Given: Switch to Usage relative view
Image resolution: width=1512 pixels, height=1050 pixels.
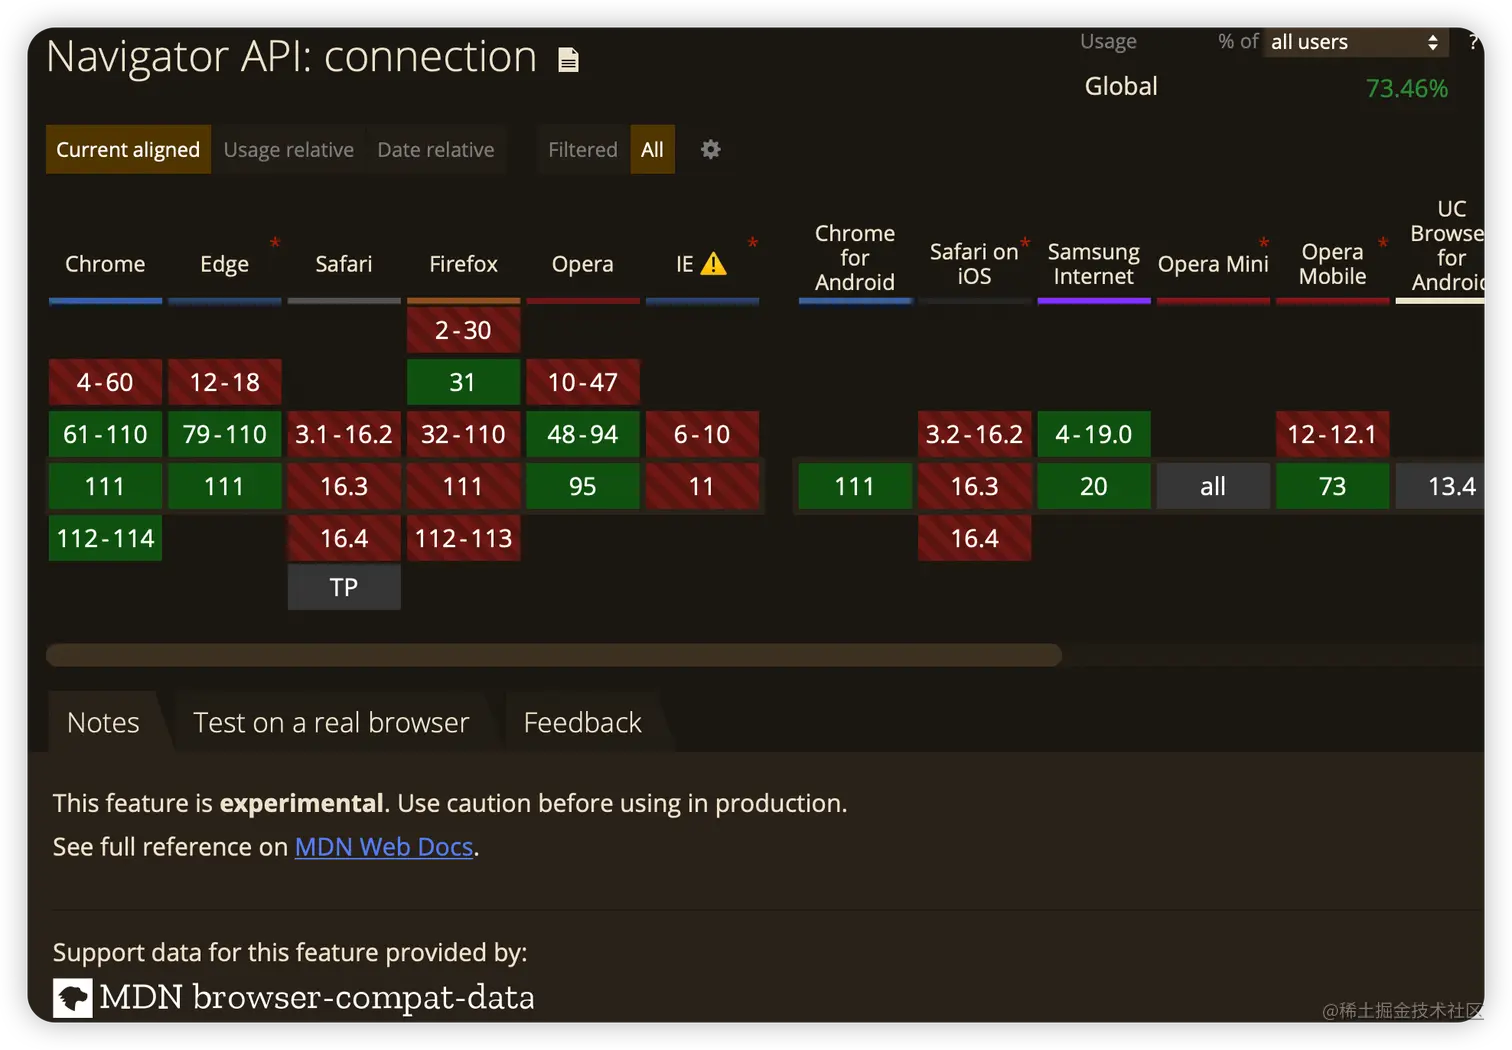Looking at the screenshot, I should (289, 149).
